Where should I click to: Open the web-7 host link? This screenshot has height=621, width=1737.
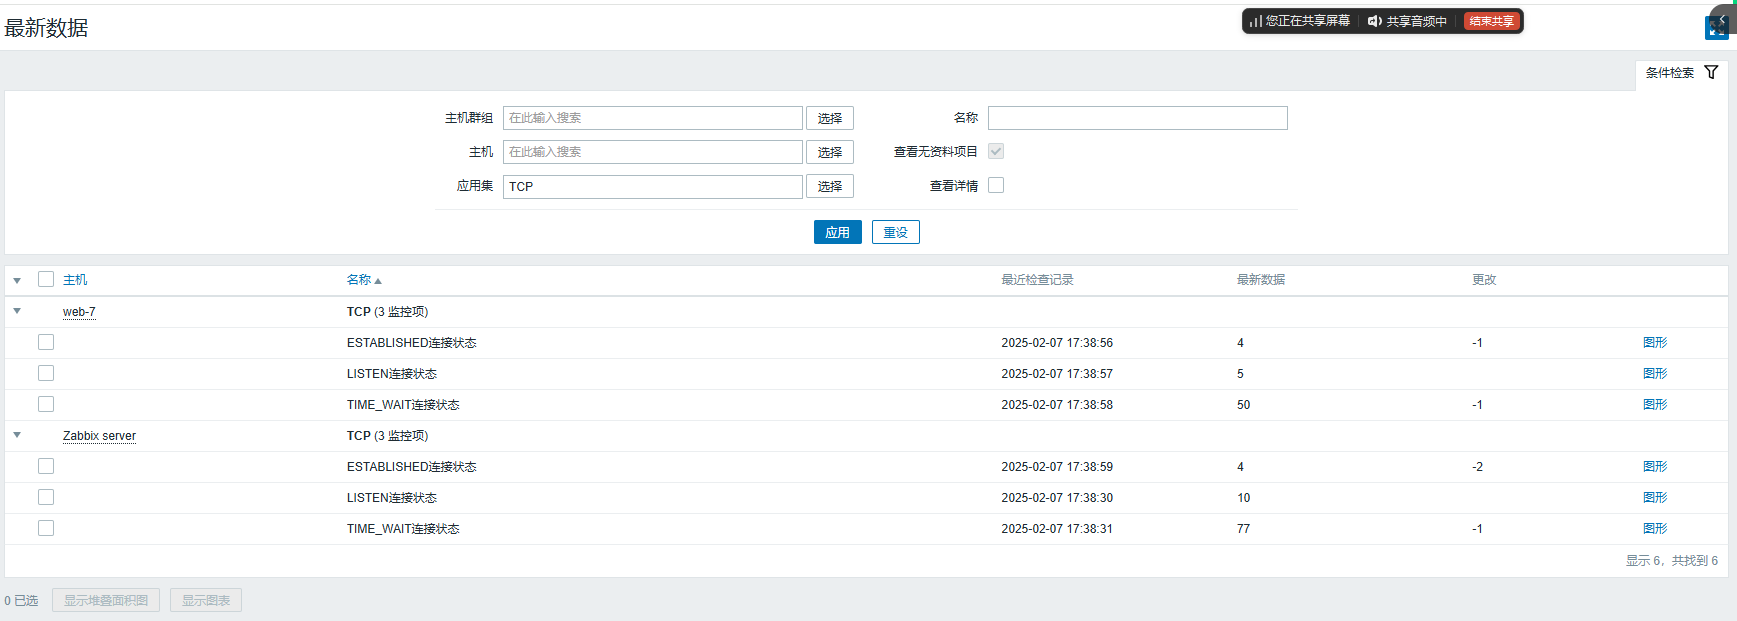click(x=79, y=312)
